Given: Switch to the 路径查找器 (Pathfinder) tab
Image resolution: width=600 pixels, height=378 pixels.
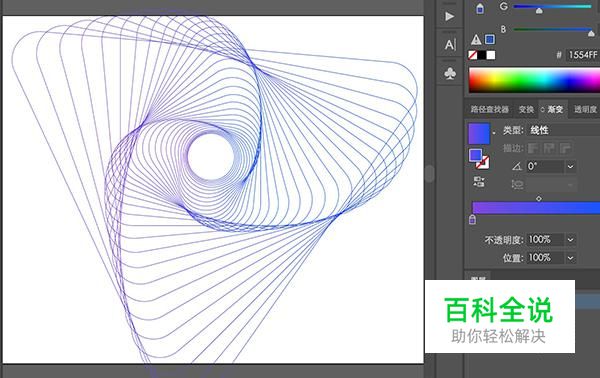Looking at the screenshot, I should click(x=489, y=109).
